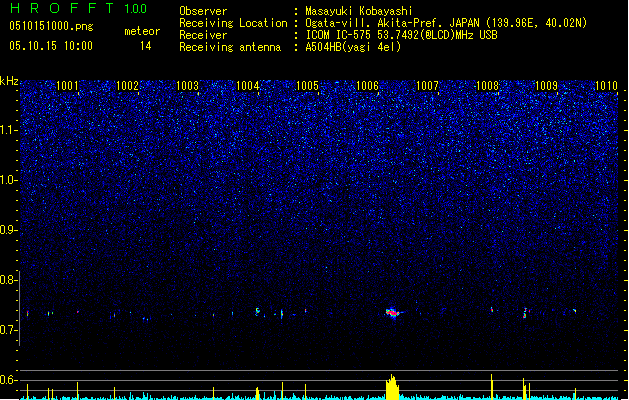This screenshot has height=400, width=629.
Task: Click the A504HB(yagi 4el) antenna text
Action: pyautogui.click(x=353, y=47)
